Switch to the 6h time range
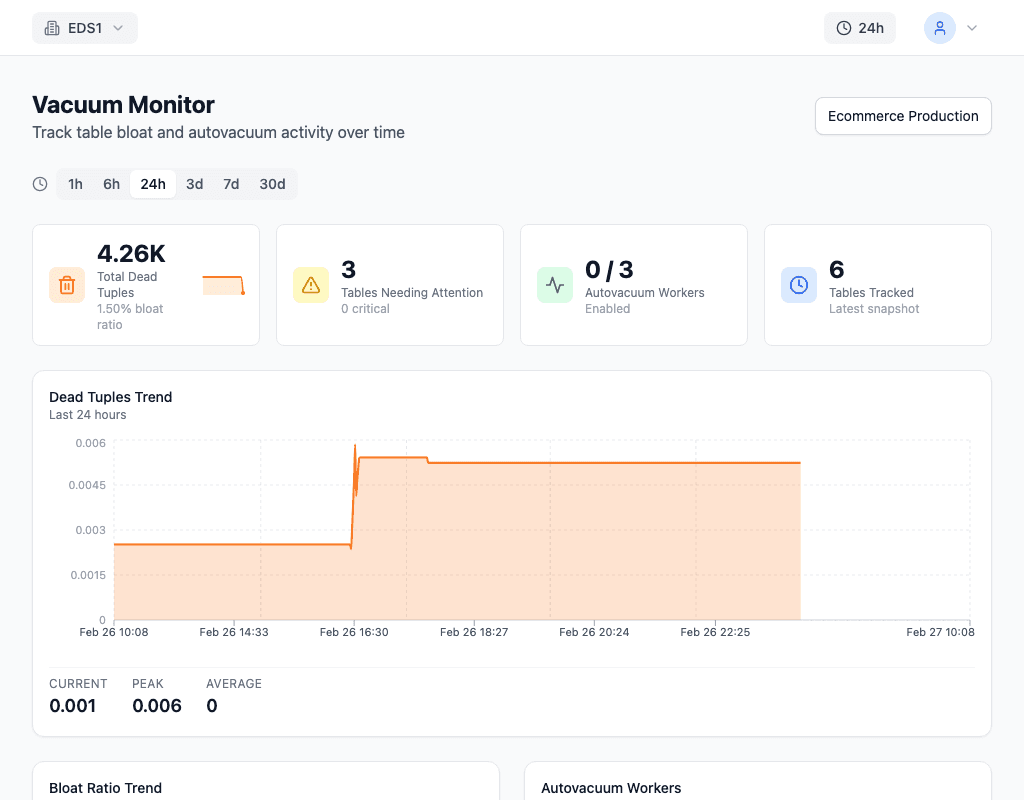The width and height of the screenshot is (1024, 800). (111, 184)
